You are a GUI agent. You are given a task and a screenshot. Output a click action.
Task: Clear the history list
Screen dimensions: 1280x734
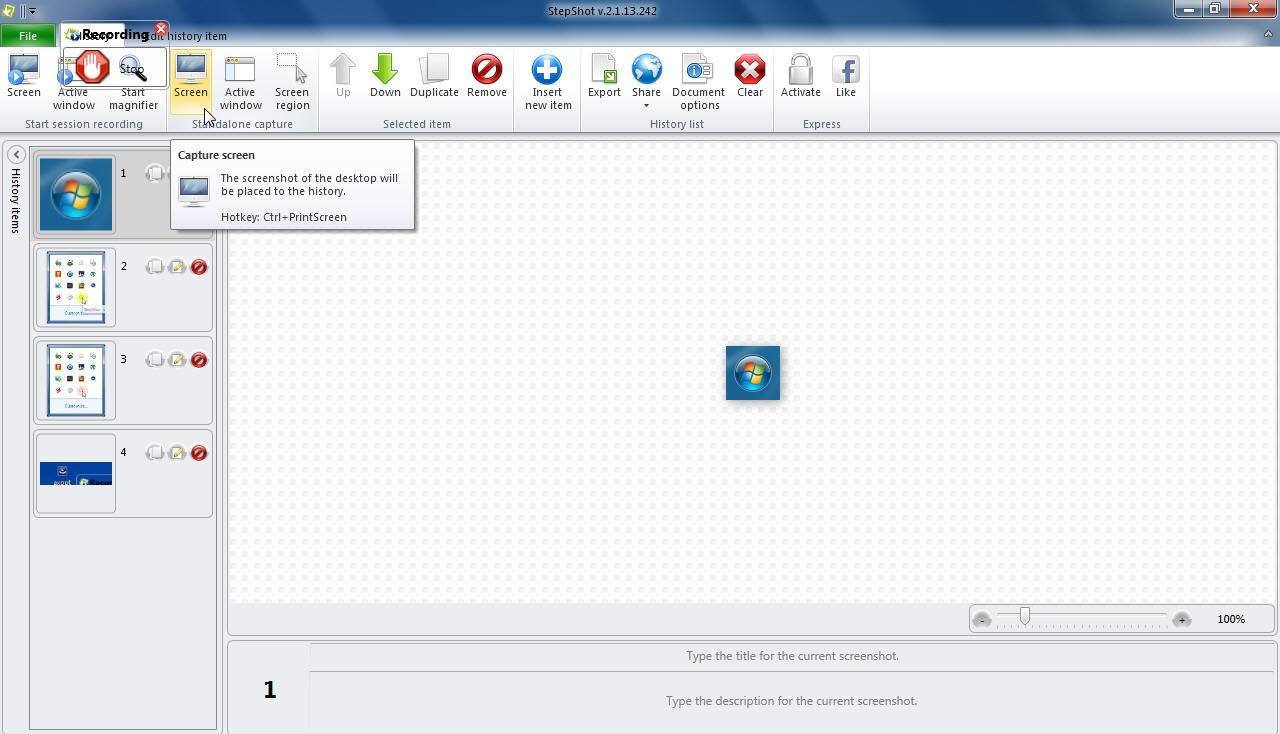[750, 77]
